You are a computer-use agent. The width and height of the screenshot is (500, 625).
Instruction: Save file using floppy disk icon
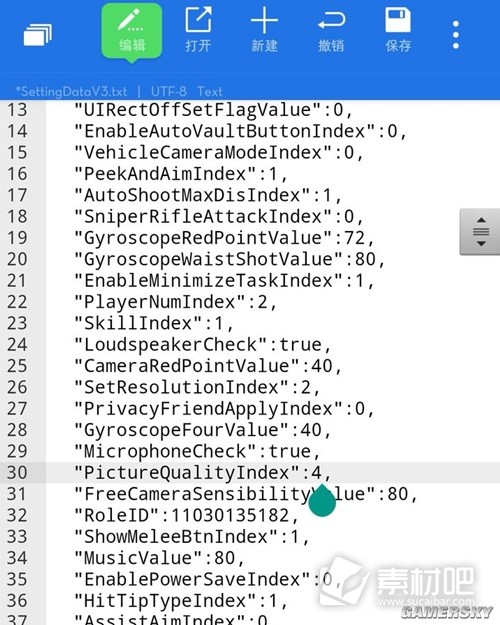(398, 30)
